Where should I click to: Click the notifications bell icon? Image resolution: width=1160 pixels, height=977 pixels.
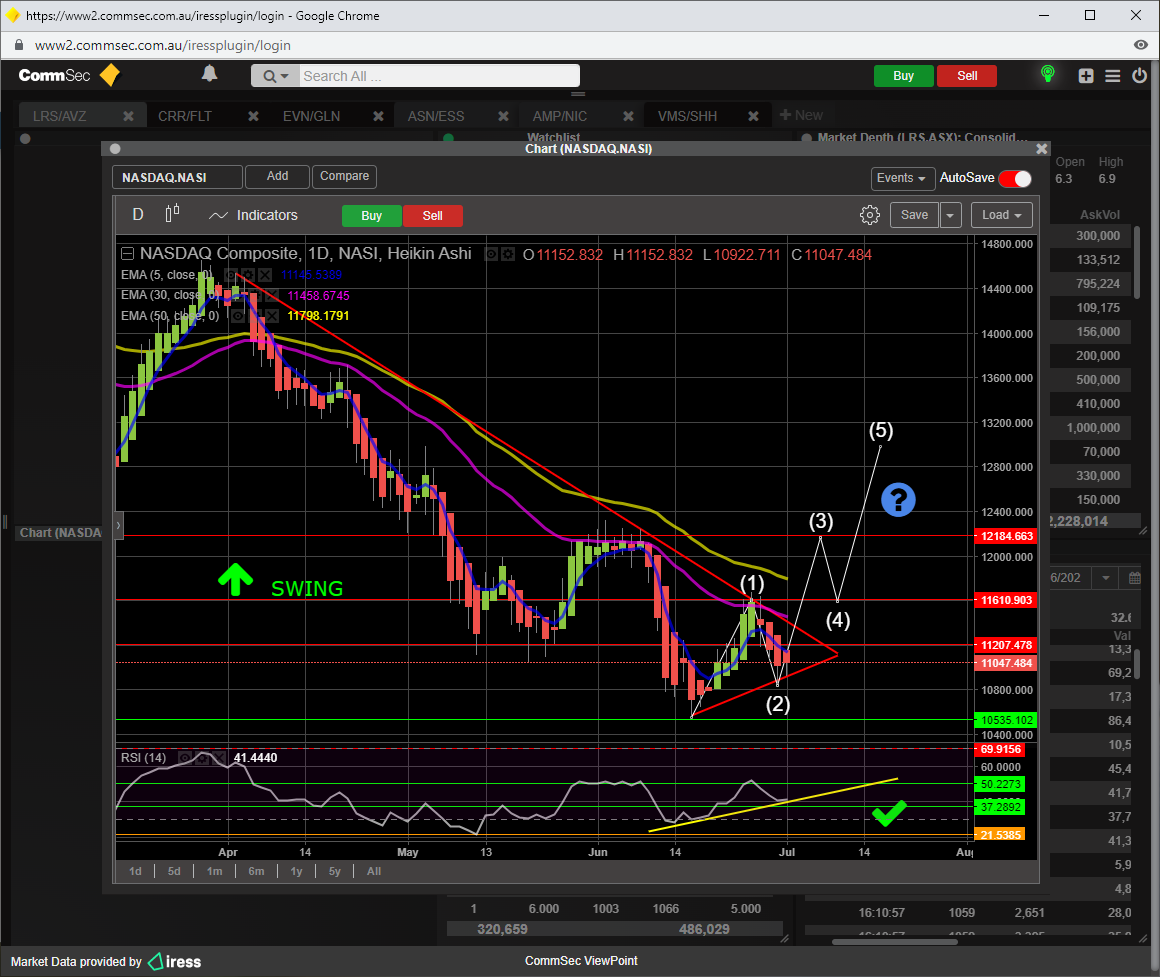[210, 74]
